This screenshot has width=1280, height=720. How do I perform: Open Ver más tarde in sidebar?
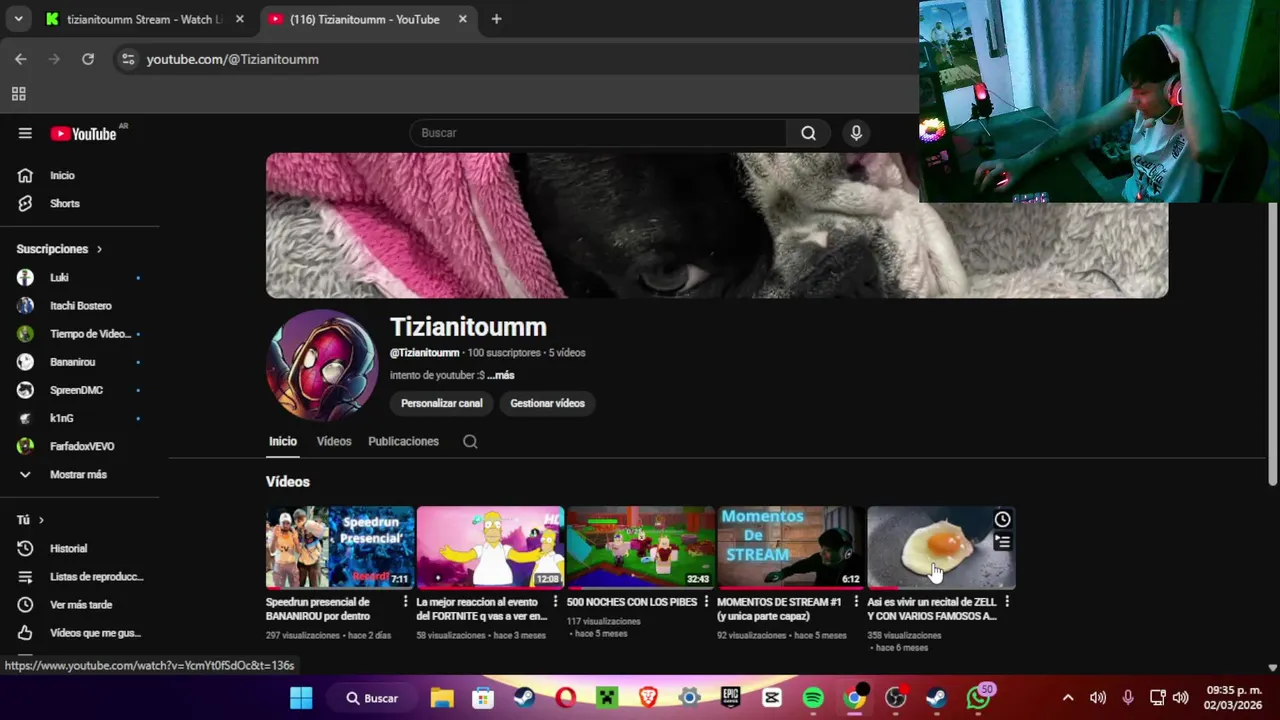[80, 604]
